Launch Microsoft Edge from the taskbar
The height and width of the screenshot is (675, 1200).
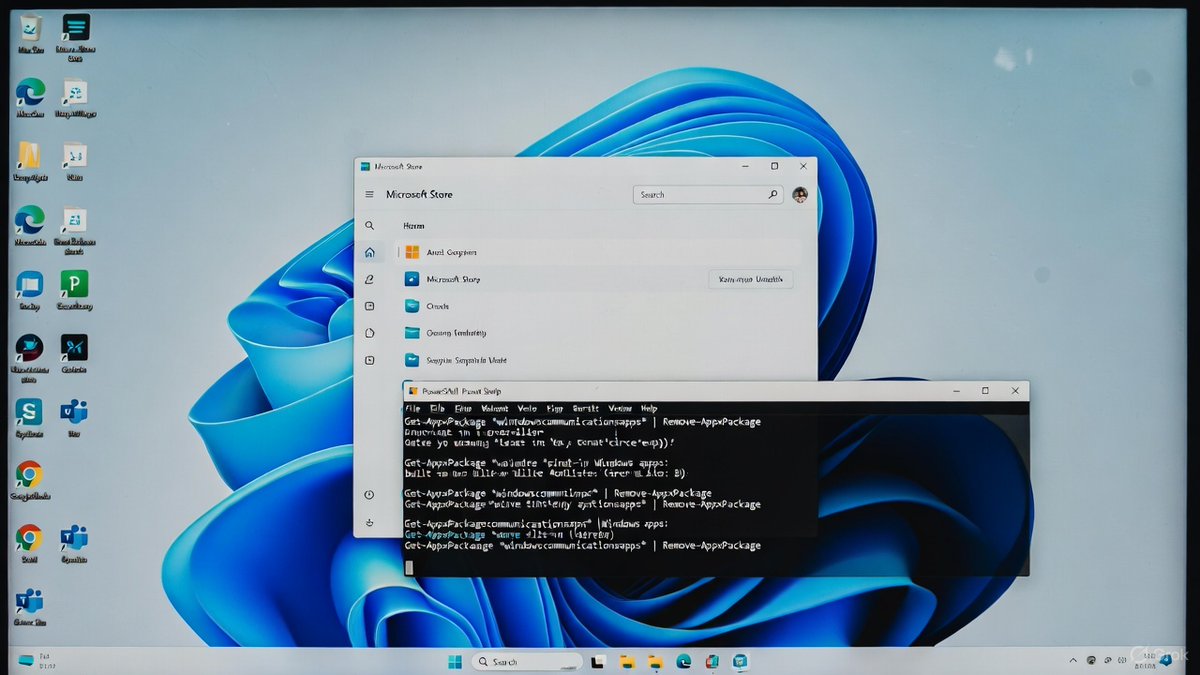684,661
